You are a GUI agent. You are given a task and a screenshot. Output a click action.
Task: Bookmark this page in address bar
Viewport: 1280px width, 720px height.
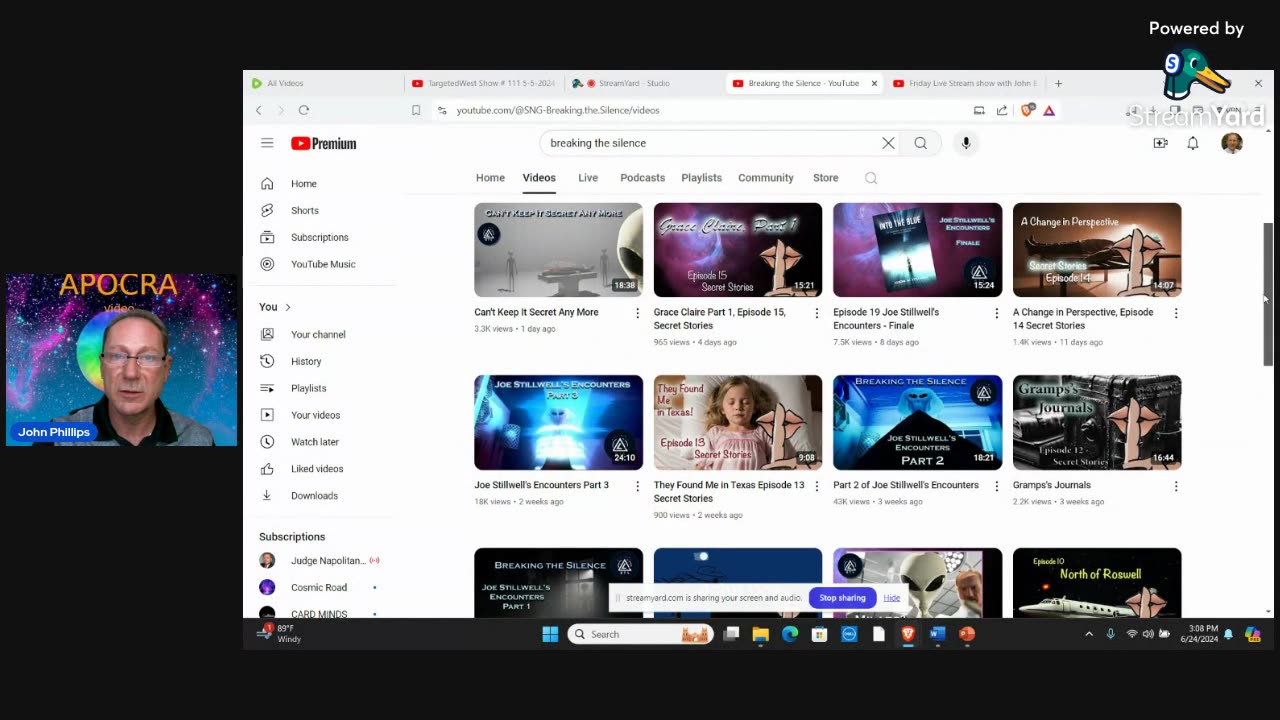point(416,110)
